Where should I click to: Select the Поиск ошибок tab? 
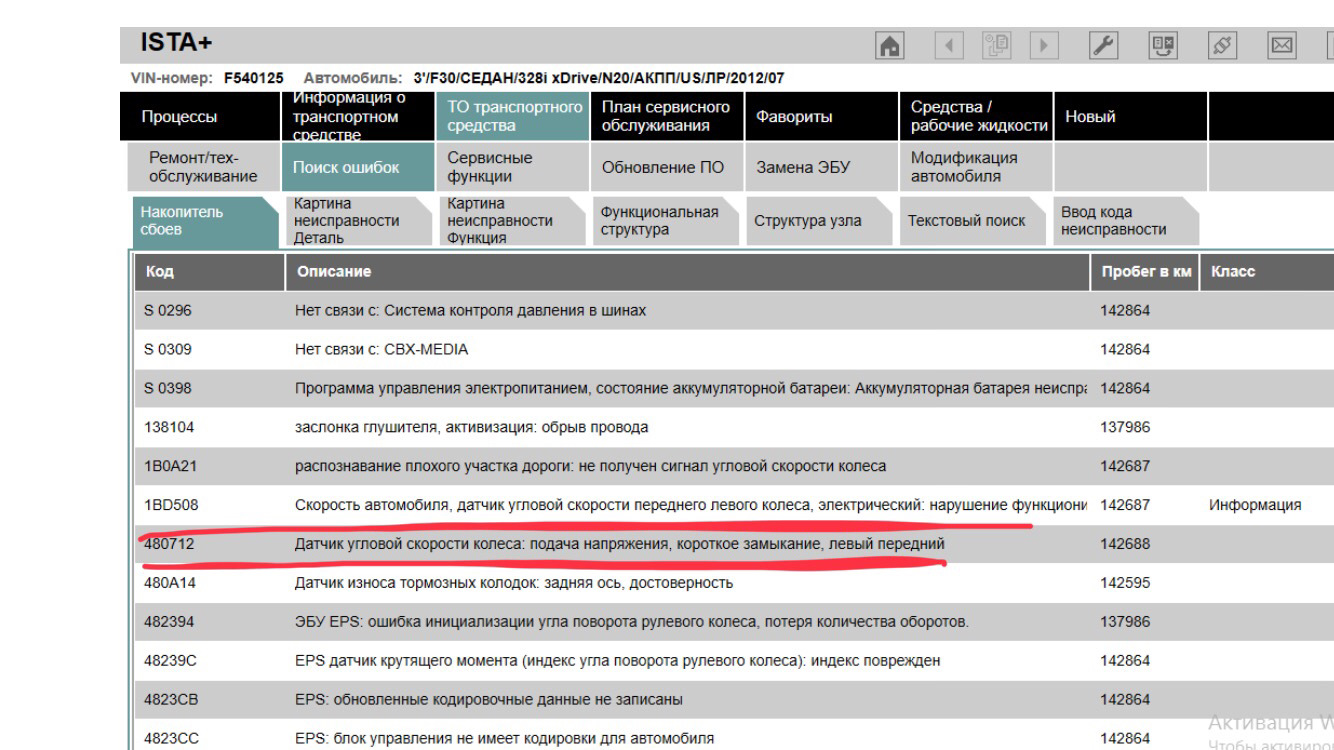pos(357,167)
